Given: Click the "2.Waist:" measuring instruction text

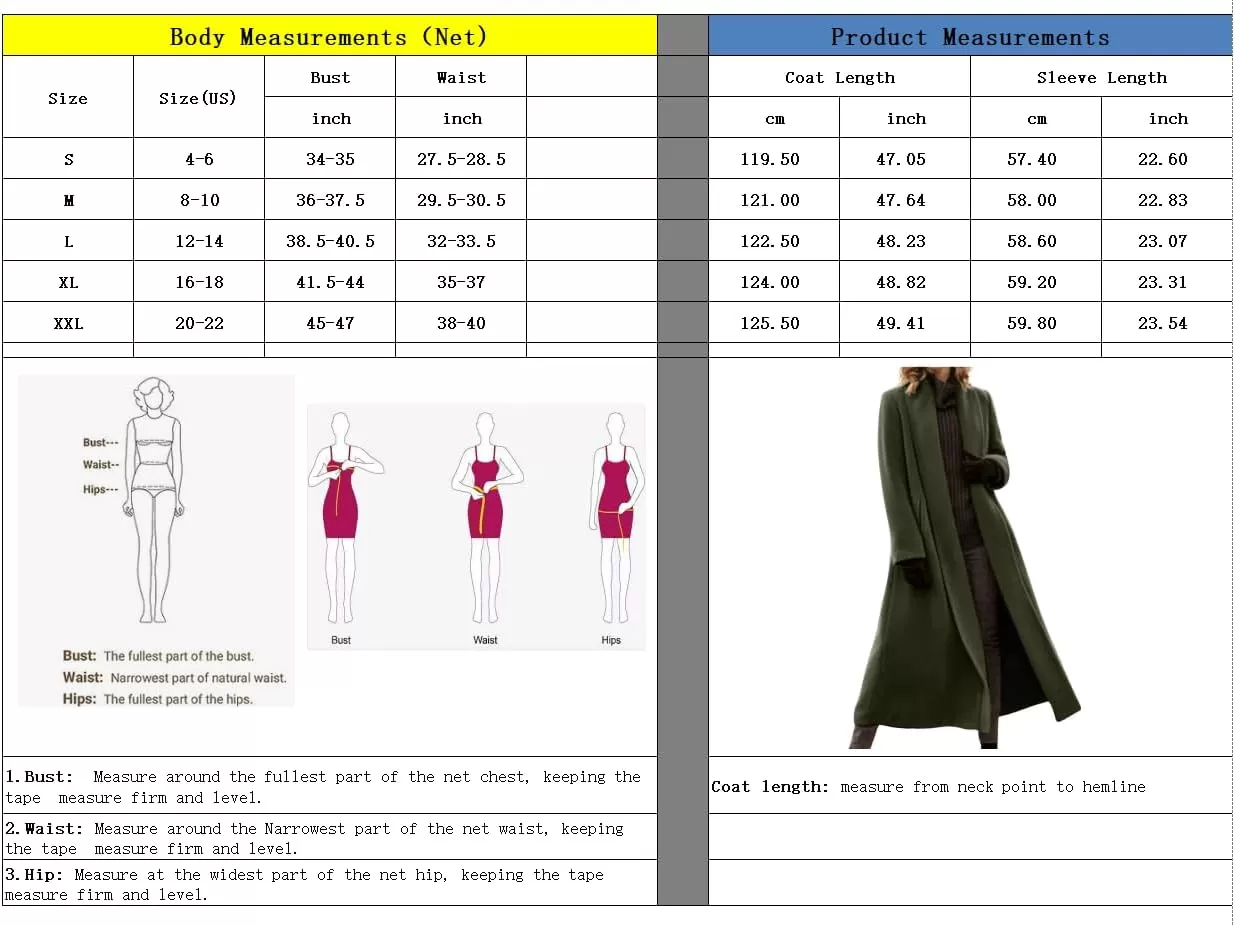Looking at the screenshot, I should (314, 838).
